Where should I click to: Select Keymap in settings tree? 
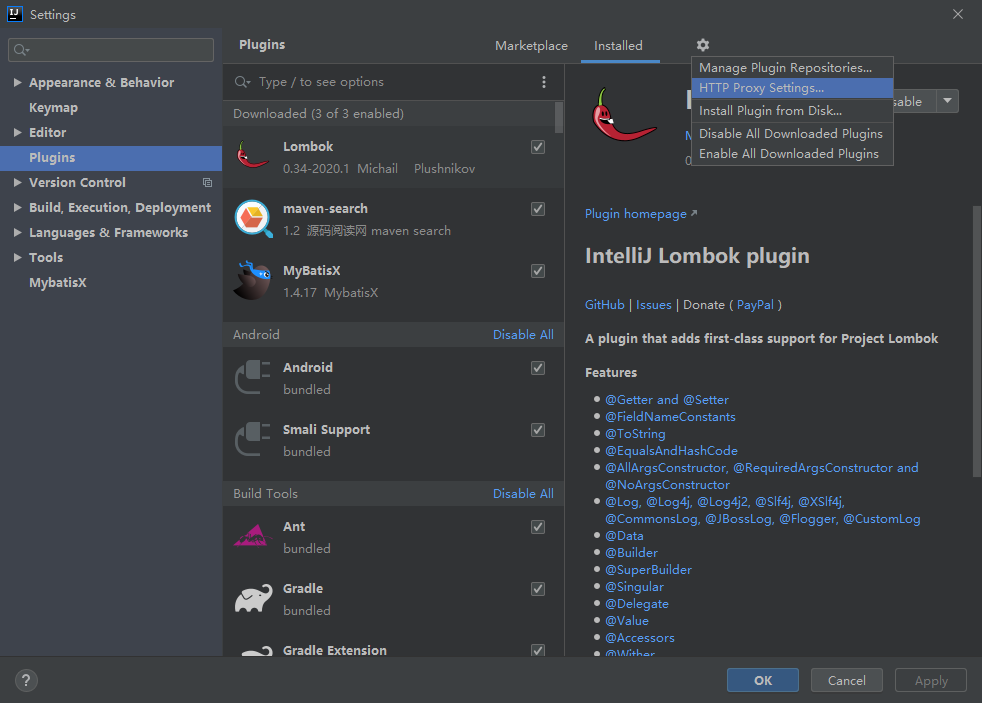point(54,108)
